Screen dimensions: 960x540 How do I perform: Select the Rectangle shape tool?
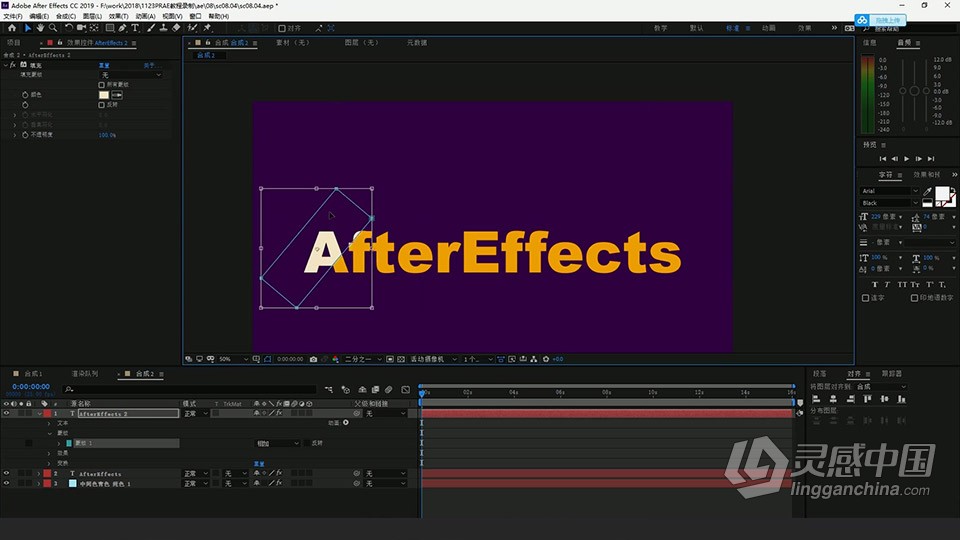coord(110,28)
